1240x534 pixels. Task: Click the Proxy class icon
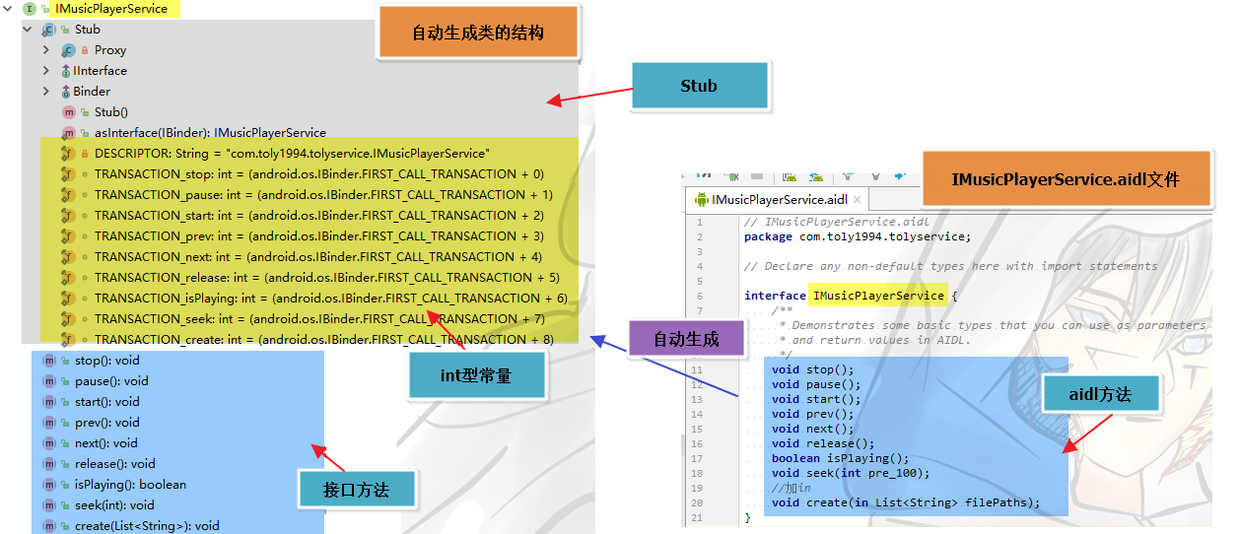click(x=68, y=50)
